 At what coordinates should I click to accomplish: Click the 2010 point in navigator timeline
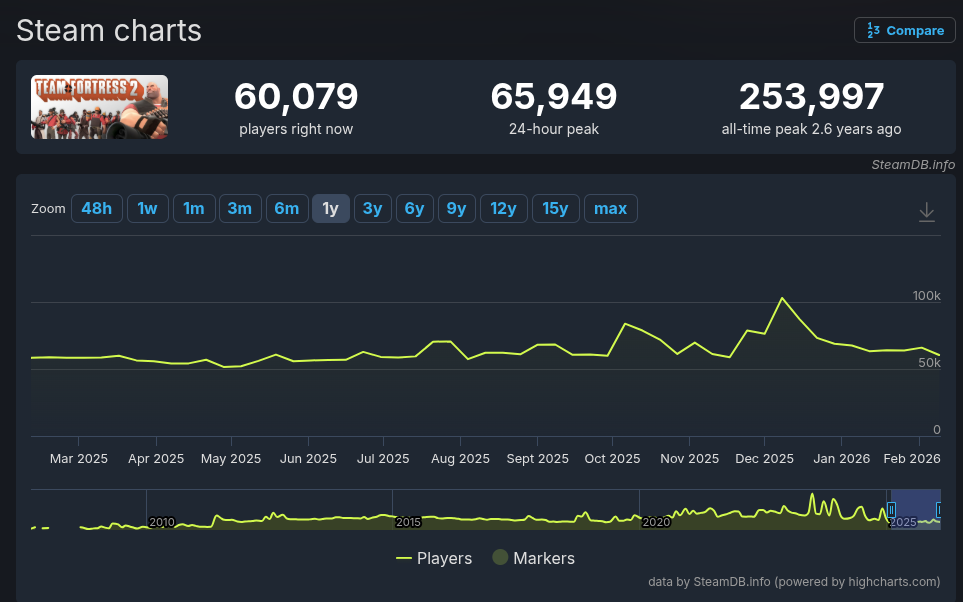(x=162, y=522)
